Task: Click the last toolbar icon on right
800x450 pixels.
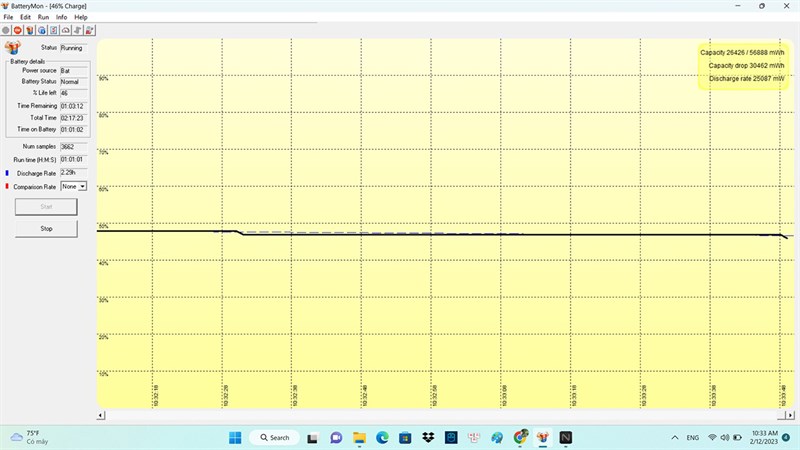Action: (90, 30)
